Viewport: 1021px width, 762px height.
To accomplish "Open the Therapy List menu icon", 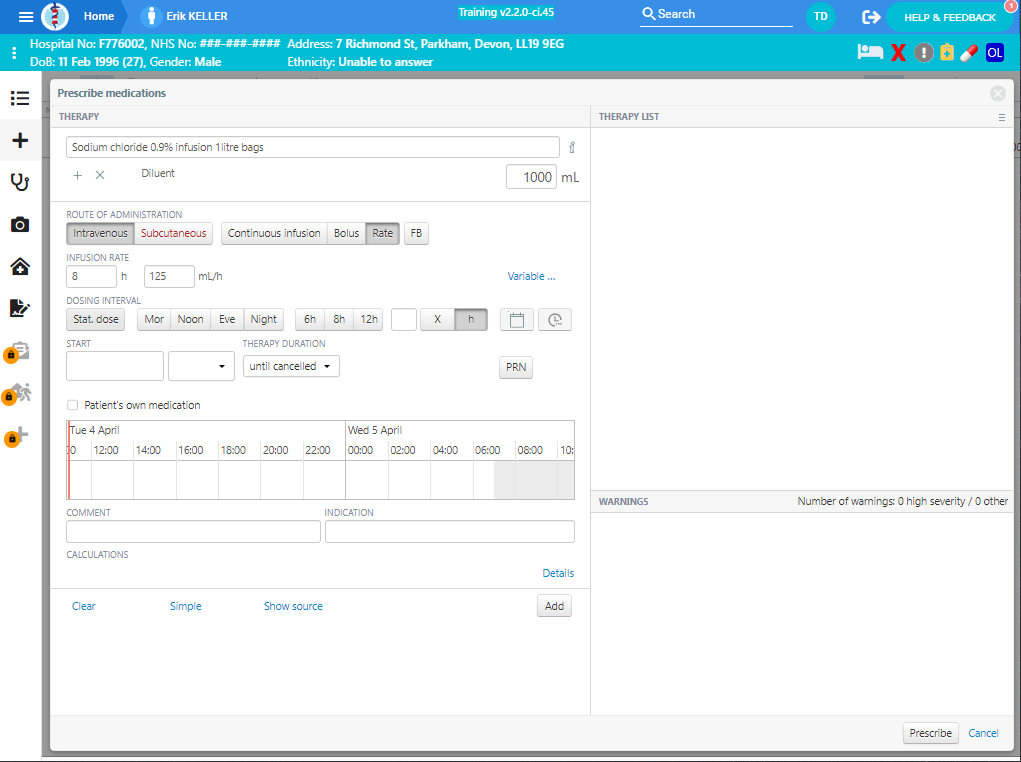I will coord(1001,117).
